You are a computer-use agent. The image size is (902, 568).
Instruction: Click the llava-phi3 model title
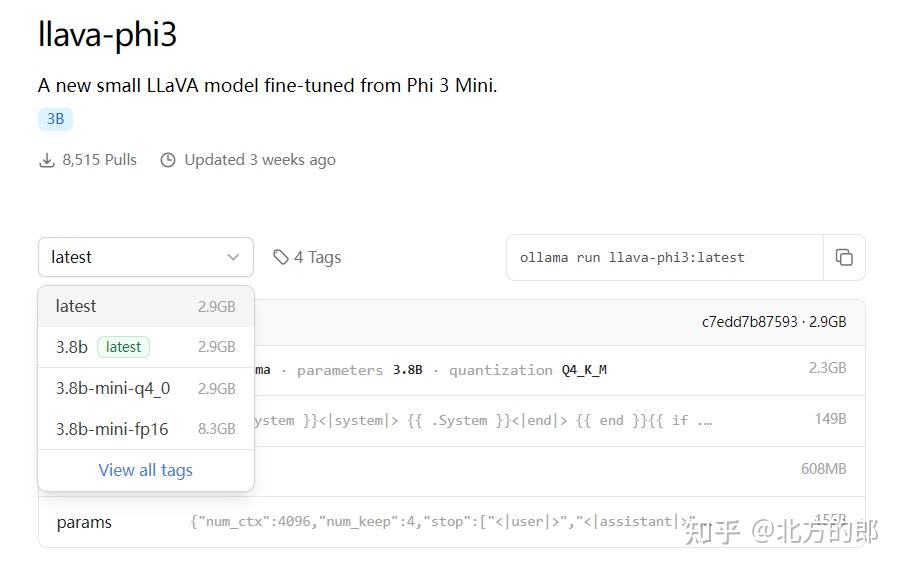point(107,35)
